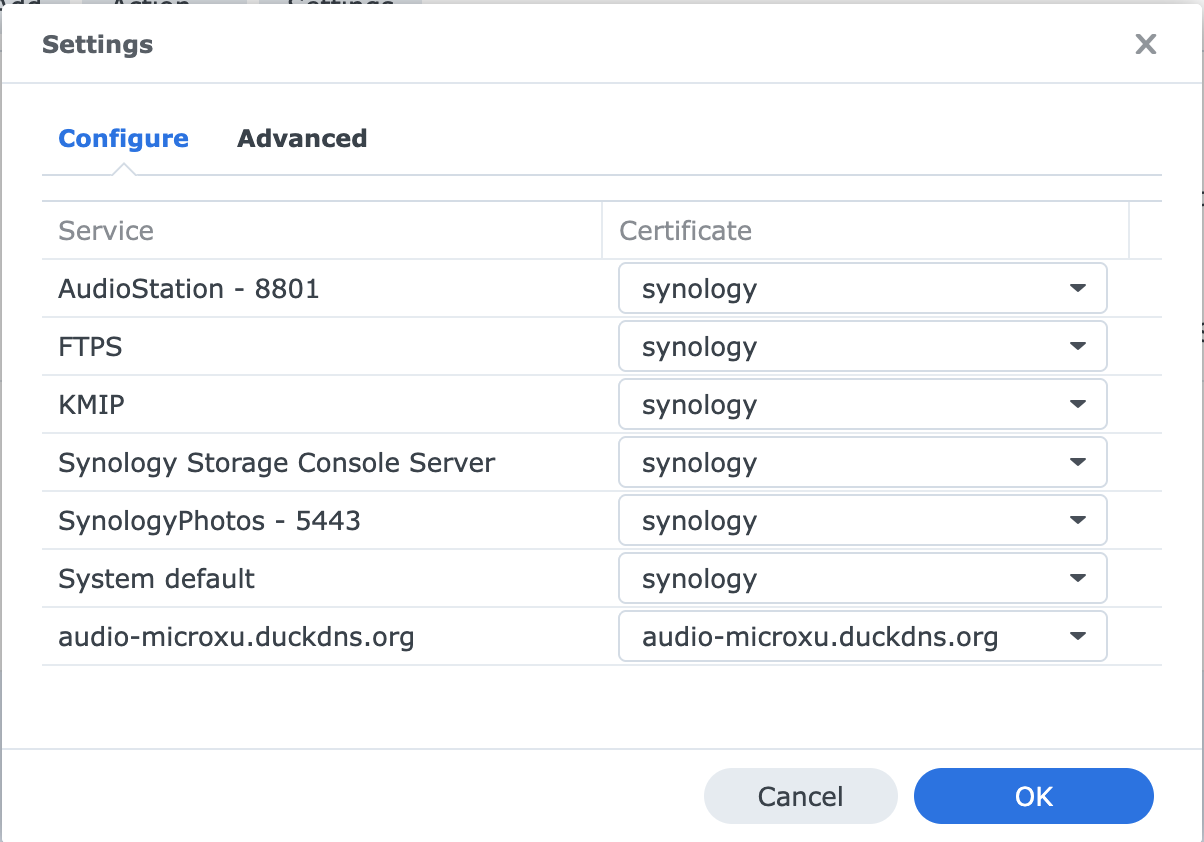Viewport: 1204px width, 842px height.
Task: Select the SynologyPhotos - 5443 service label
Action: pyautogui.click(x=209, y=521)
